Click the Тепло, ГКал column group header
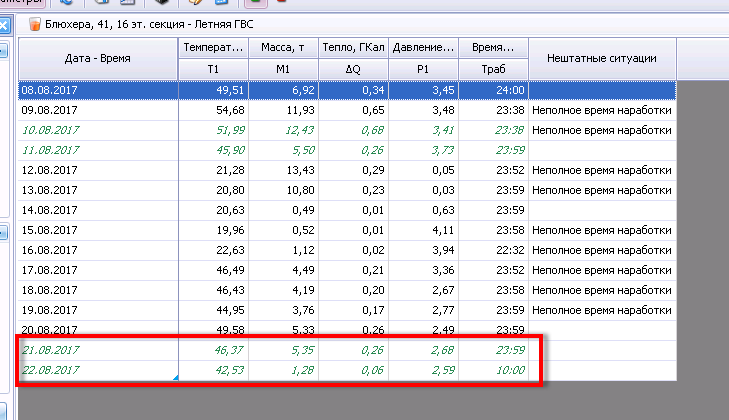Viewport: 729px width, 420px height. [353, 47]
